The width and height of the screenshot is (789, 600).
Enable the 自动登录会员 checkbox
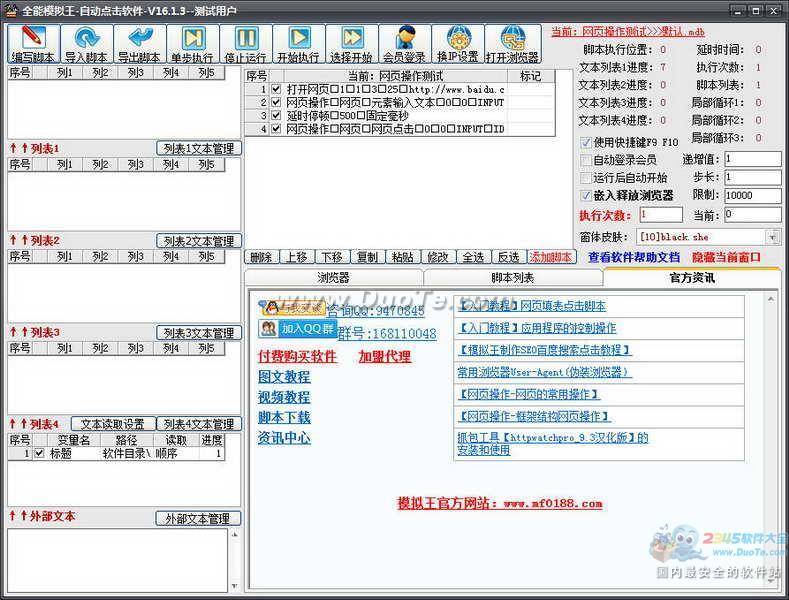[586, 160]
